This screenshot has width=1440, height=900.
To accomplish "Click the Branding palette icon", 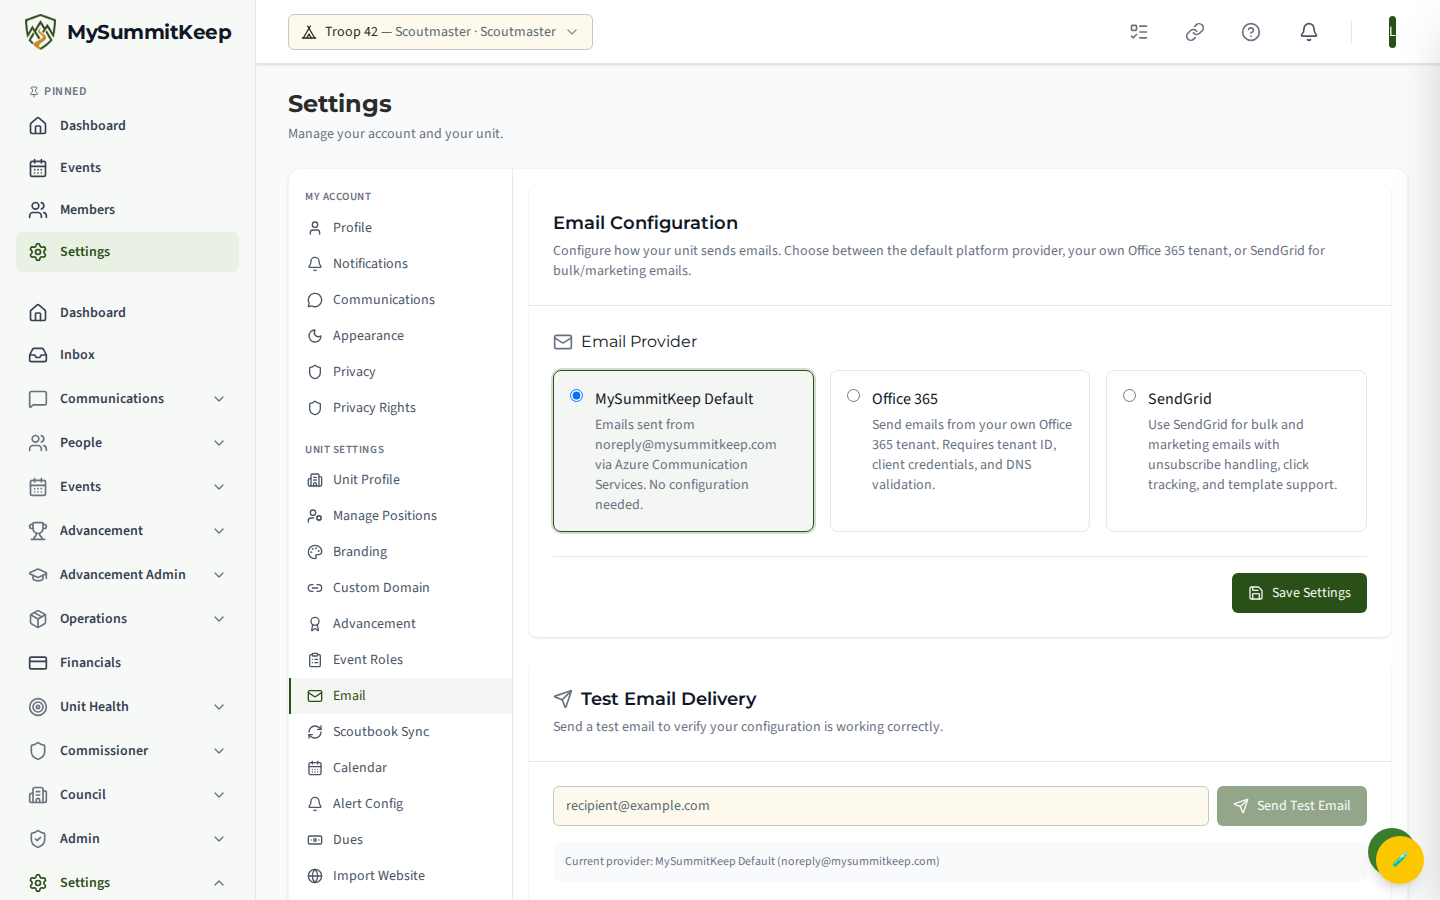I will [315, 552].
